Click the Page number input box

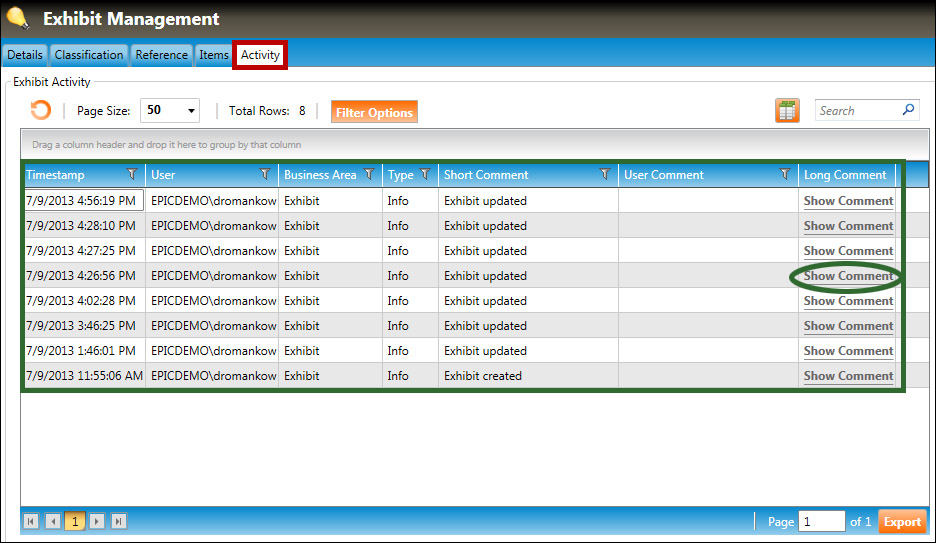point(821,521)
